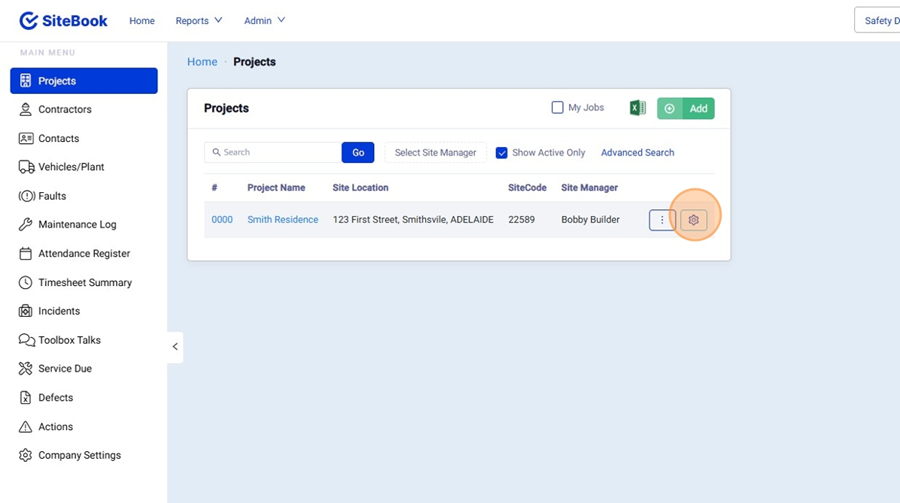The width and height of the screenshot is (900, 503).
Task: Select Home in the top navigation
Action: (x=142, y=20)
